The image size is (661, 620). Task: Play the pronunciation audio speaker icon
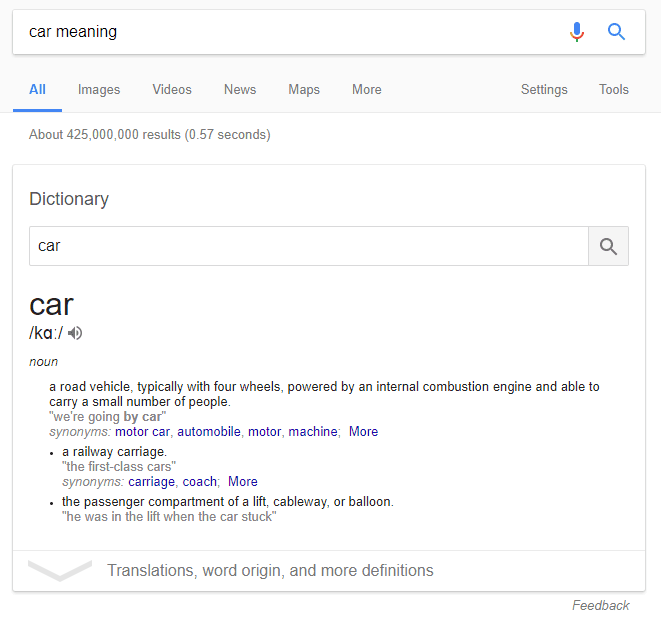(76, 333)
